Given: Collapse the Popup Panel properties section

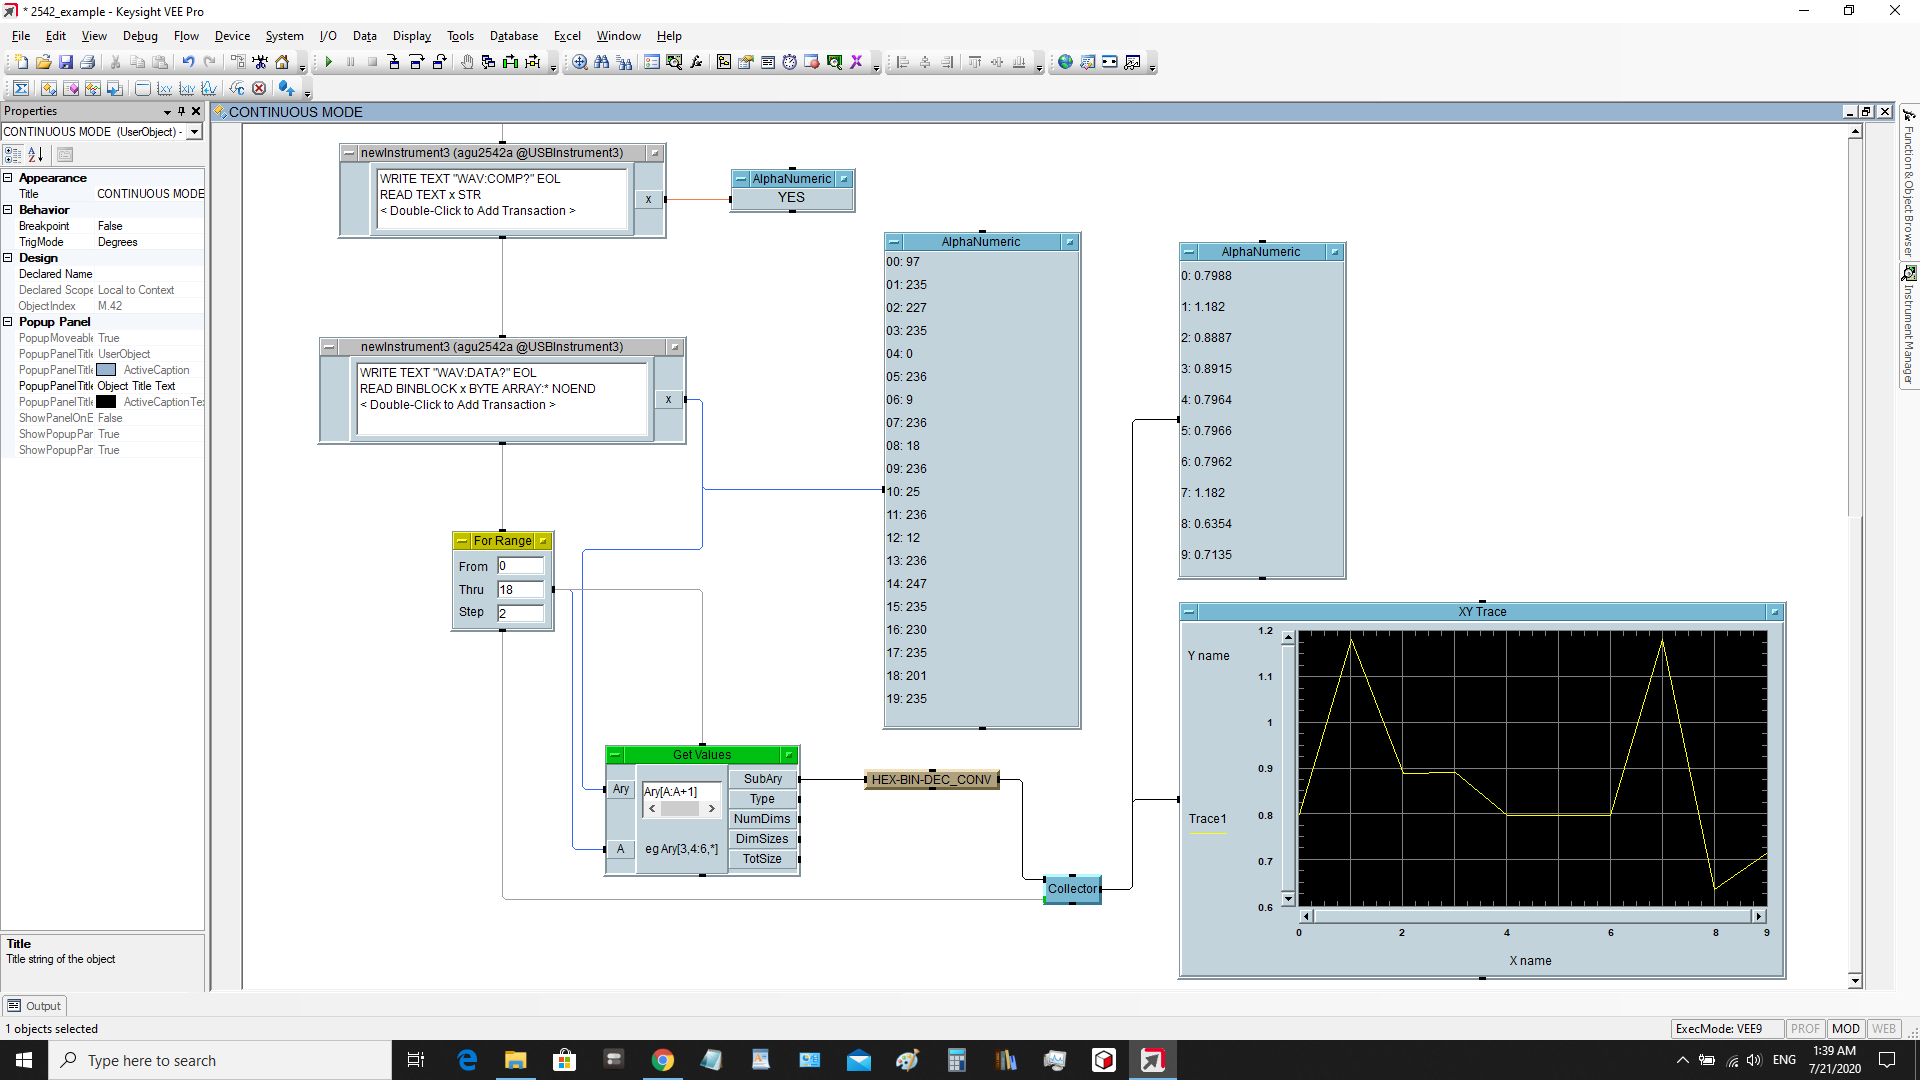Looking at the screenshot, I should 8,322.
